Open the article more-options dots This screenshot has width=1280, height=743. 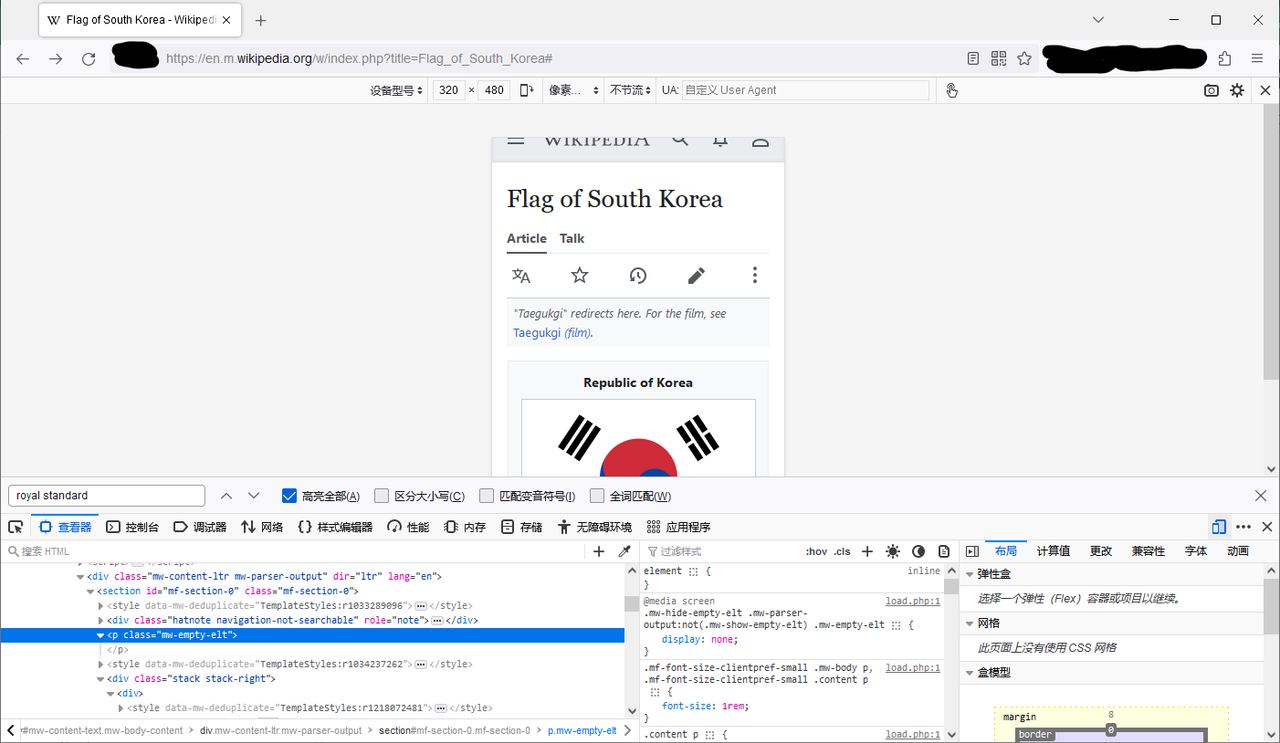[755, 275]
